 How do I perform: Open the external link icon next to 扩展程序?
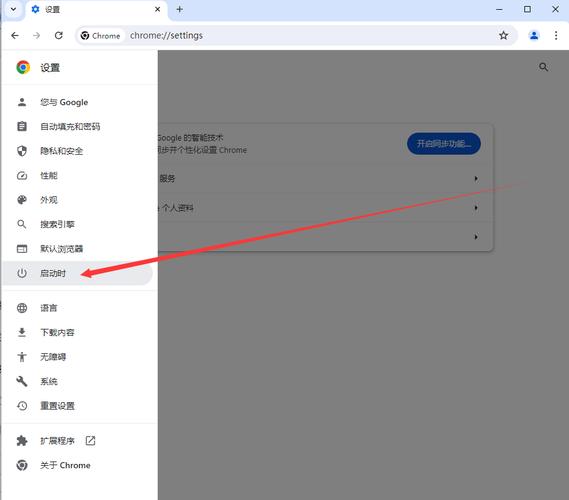[x=90, y=441]
